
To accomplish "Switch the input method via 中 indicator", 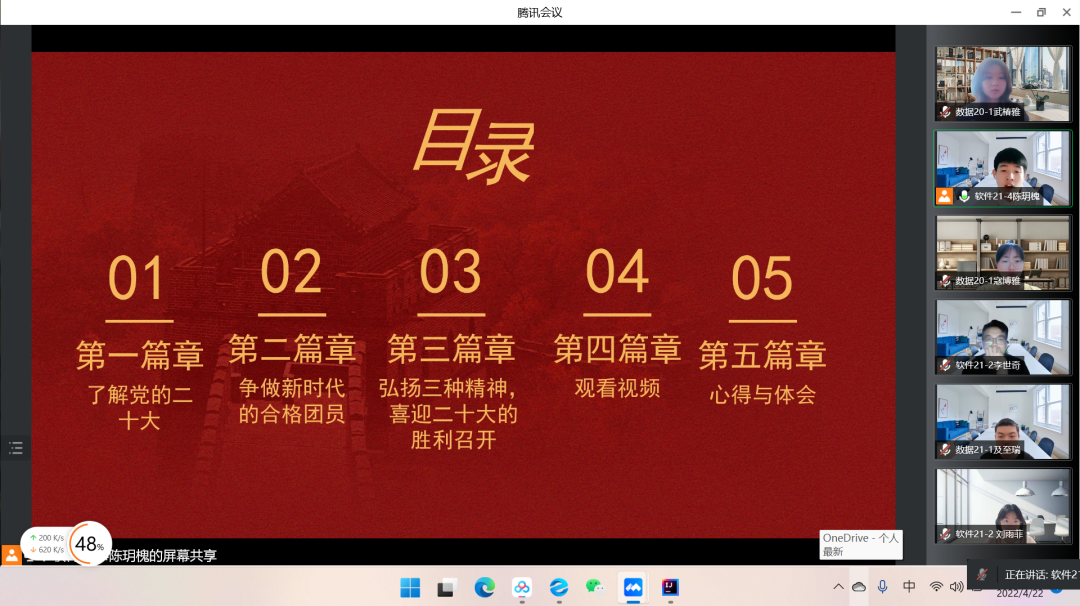I will tap(909, 587).
